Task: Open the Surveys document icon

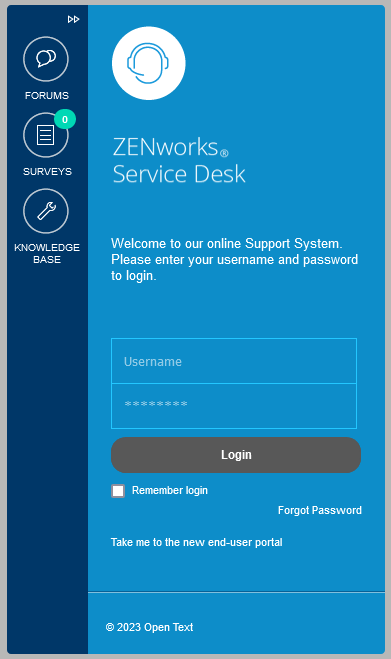Action: 46,135
